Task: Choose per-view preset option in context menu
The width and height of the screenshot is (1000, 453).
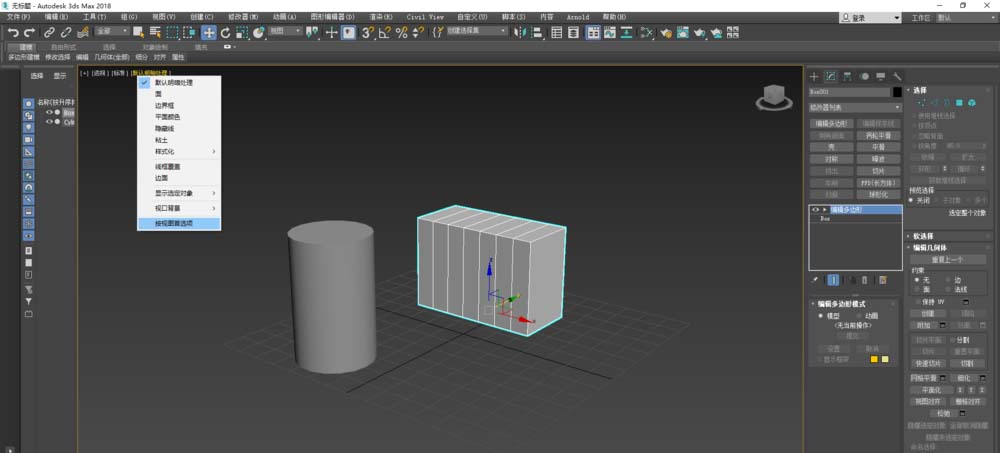Action: [174, 223]
